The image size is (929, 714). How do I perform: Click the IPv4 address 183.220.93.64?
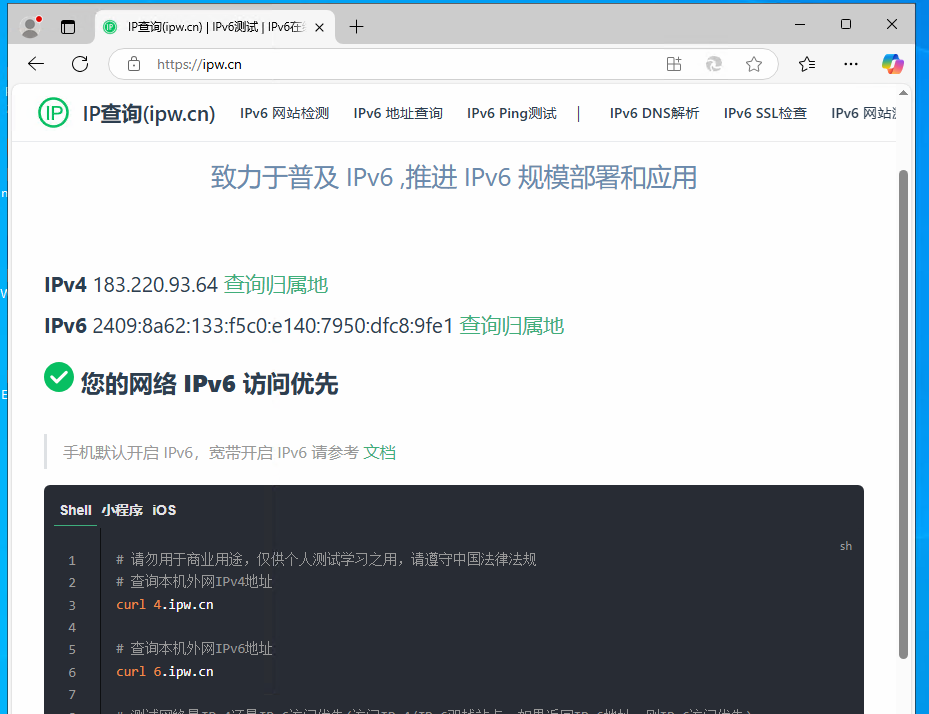point(156,285)
